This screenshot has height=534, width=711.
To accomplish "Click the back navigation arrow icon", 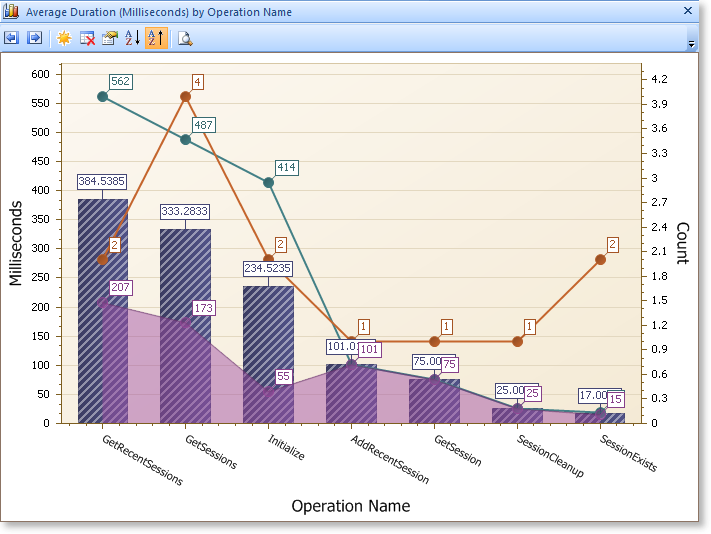I will (12, 38).
